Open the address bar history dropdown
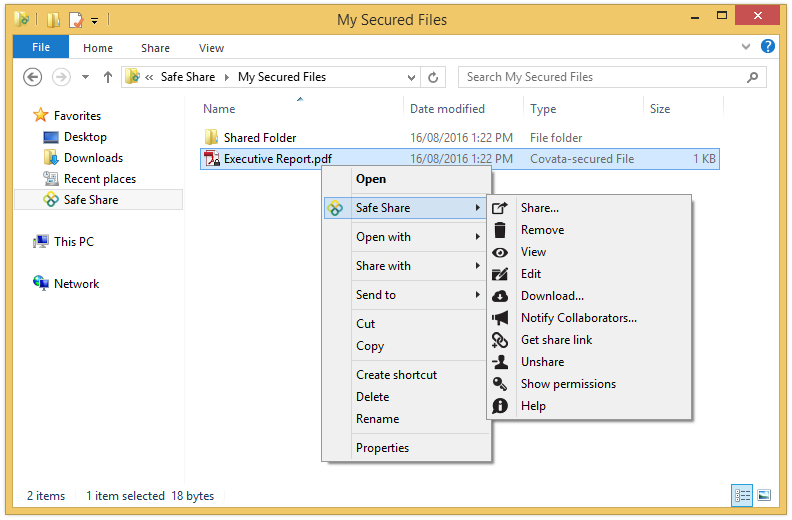Viewport: 792px width, 520px height. [x=412, y=77]
